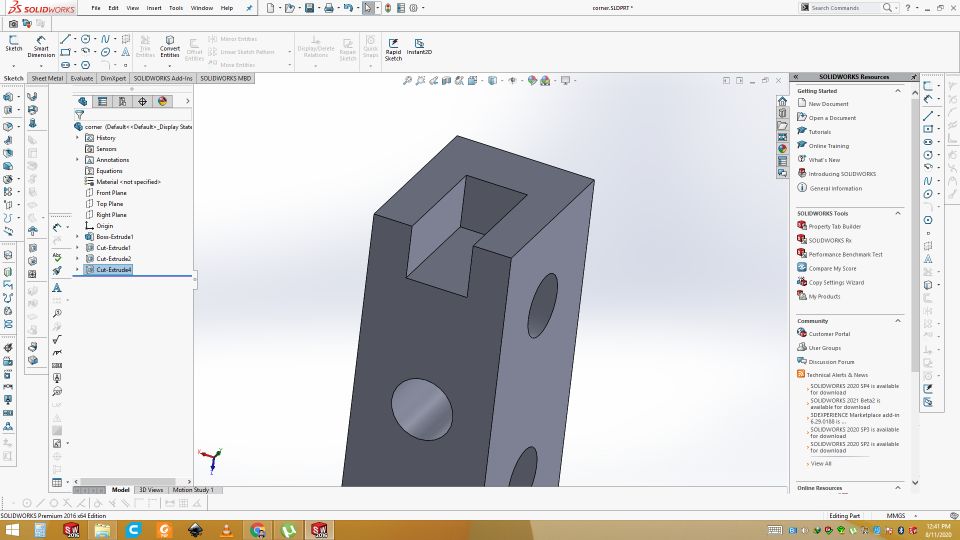The height and width of the screenshot is (540, 960).
Task: Click the Rebuild traffic light icon
Action: (x=388, y=8)
